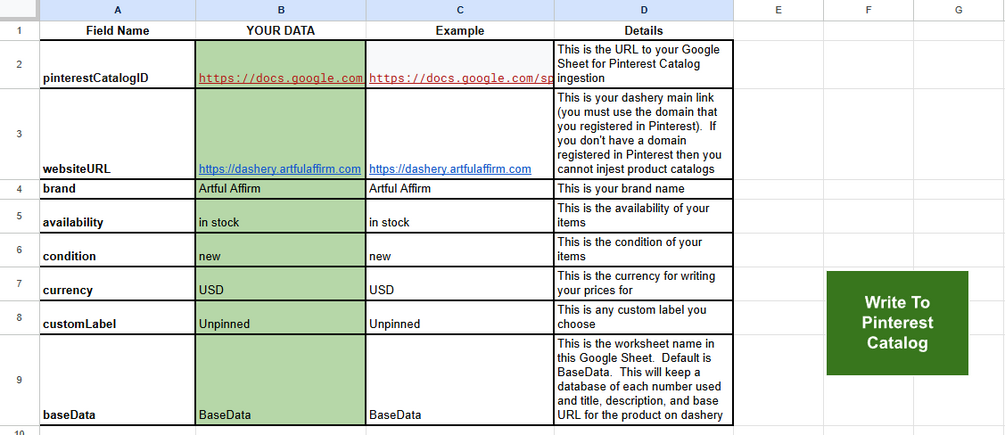Select 'new' in Example column
Image resolution: width=1005 pixels, height=435 pixels.
tap(460, 250)
